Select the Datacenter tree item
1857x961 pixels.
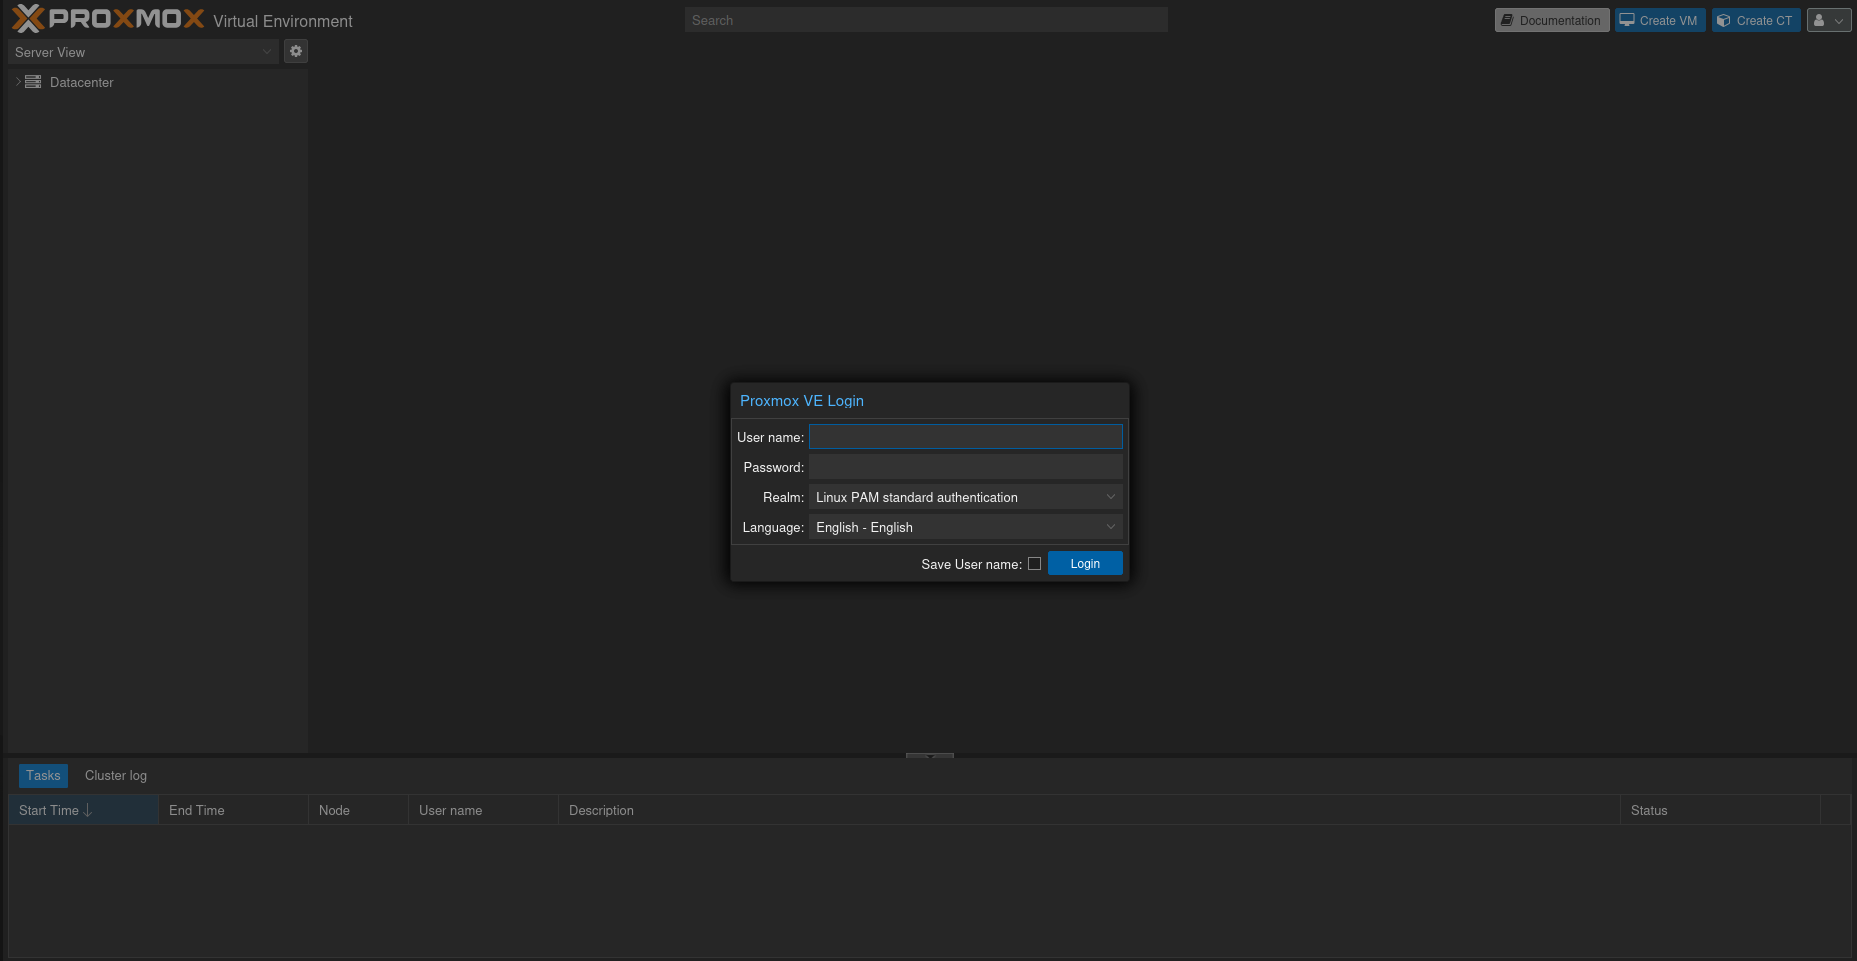tap(158, 82)
